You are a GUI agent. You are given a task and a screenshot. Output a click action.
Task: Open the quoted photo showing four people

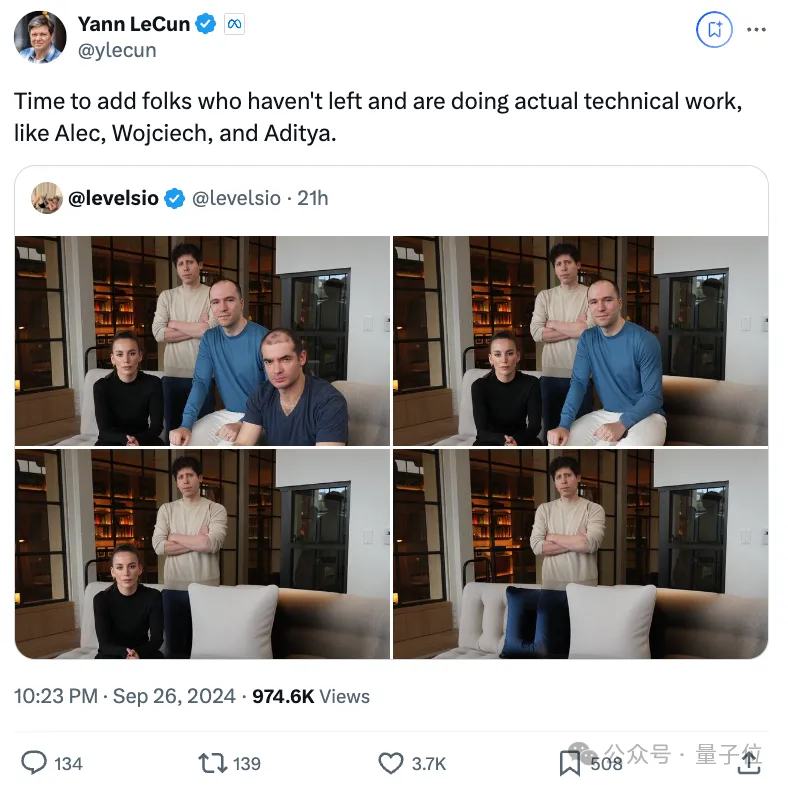(202, 341)
